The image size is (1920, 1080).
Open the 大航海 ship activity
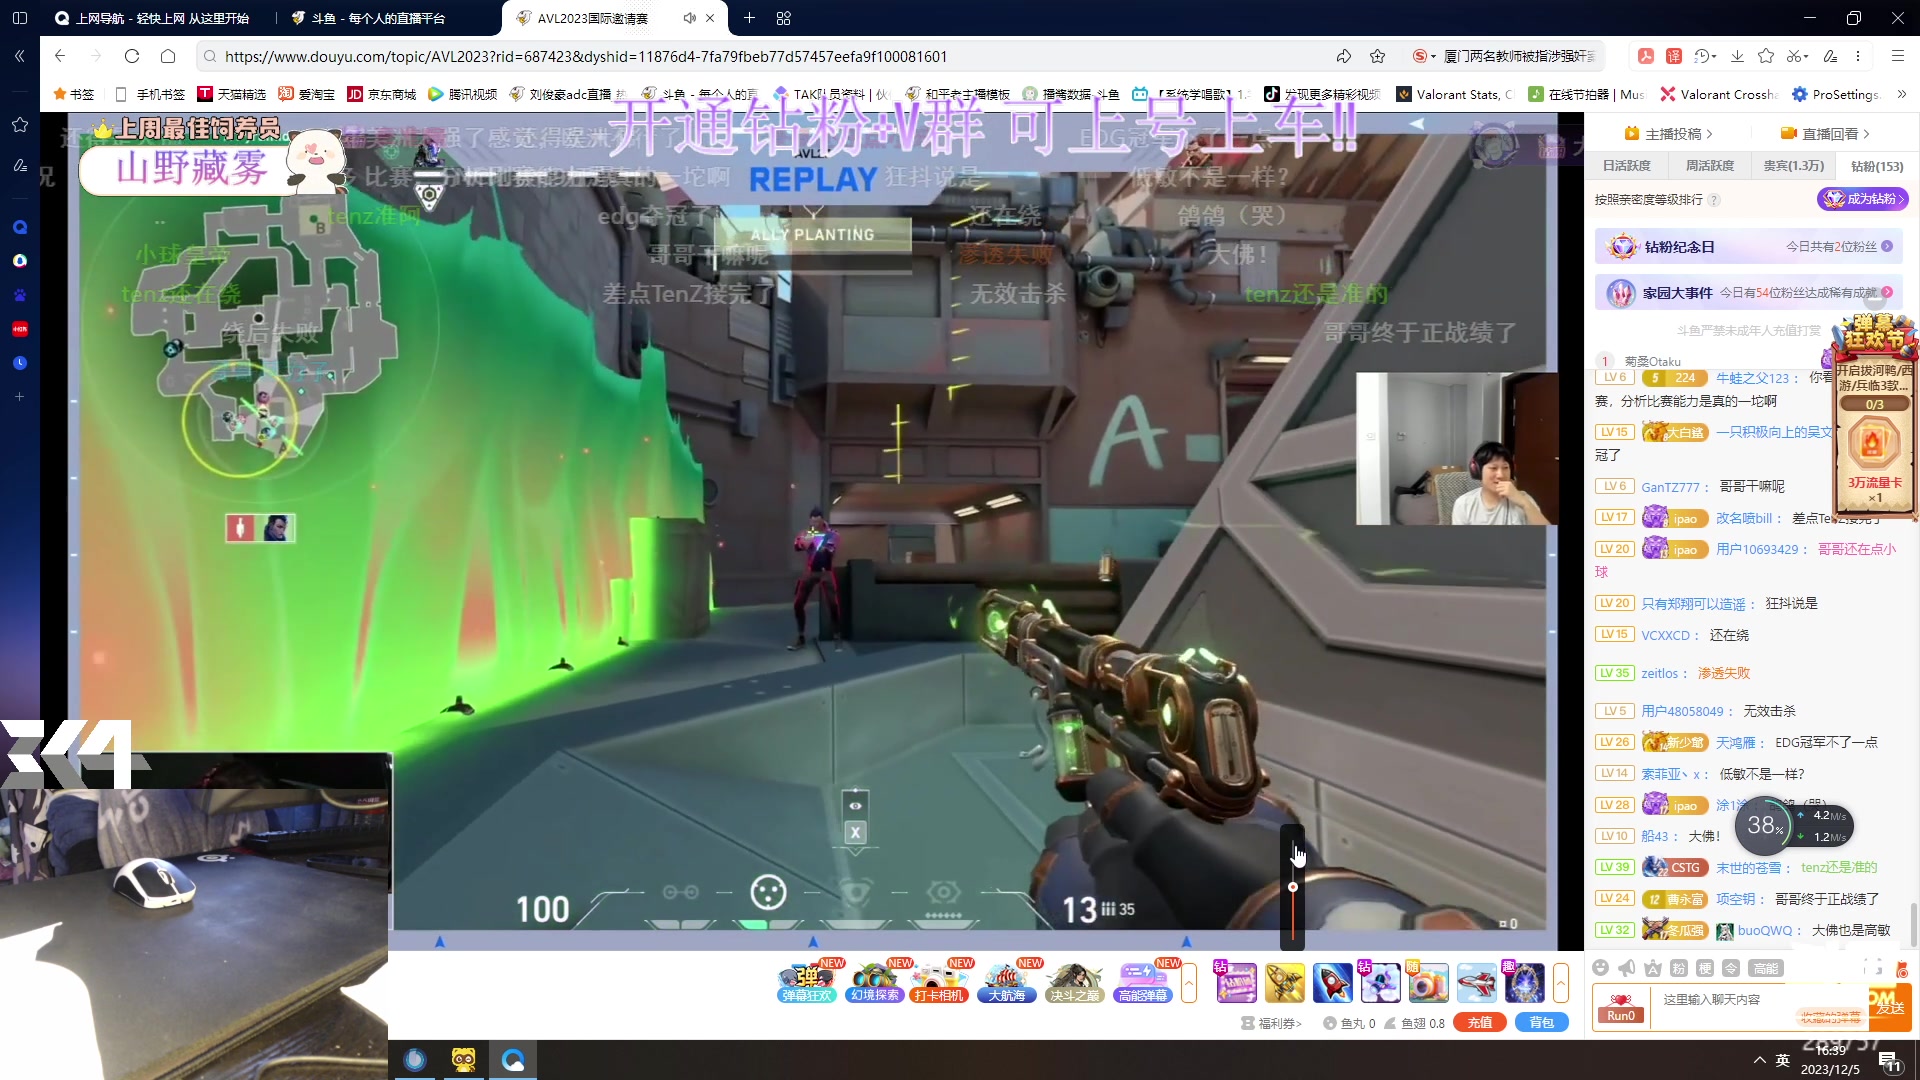[1006, 982]
